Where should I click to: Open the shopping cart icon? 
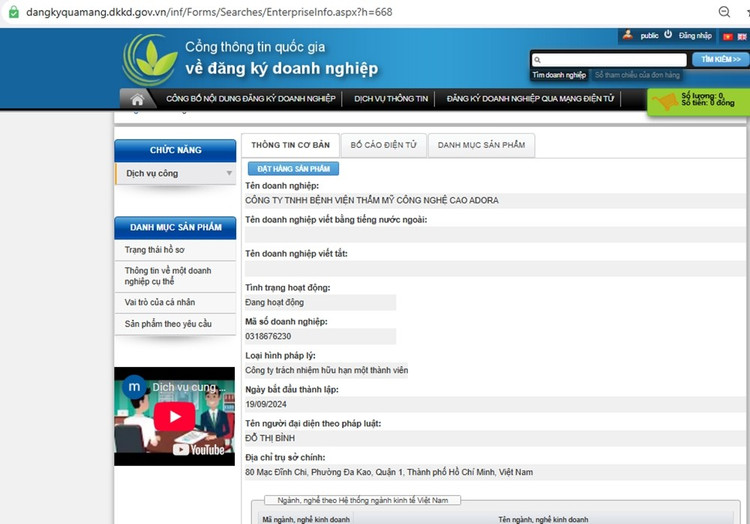[x=663, y=102]
